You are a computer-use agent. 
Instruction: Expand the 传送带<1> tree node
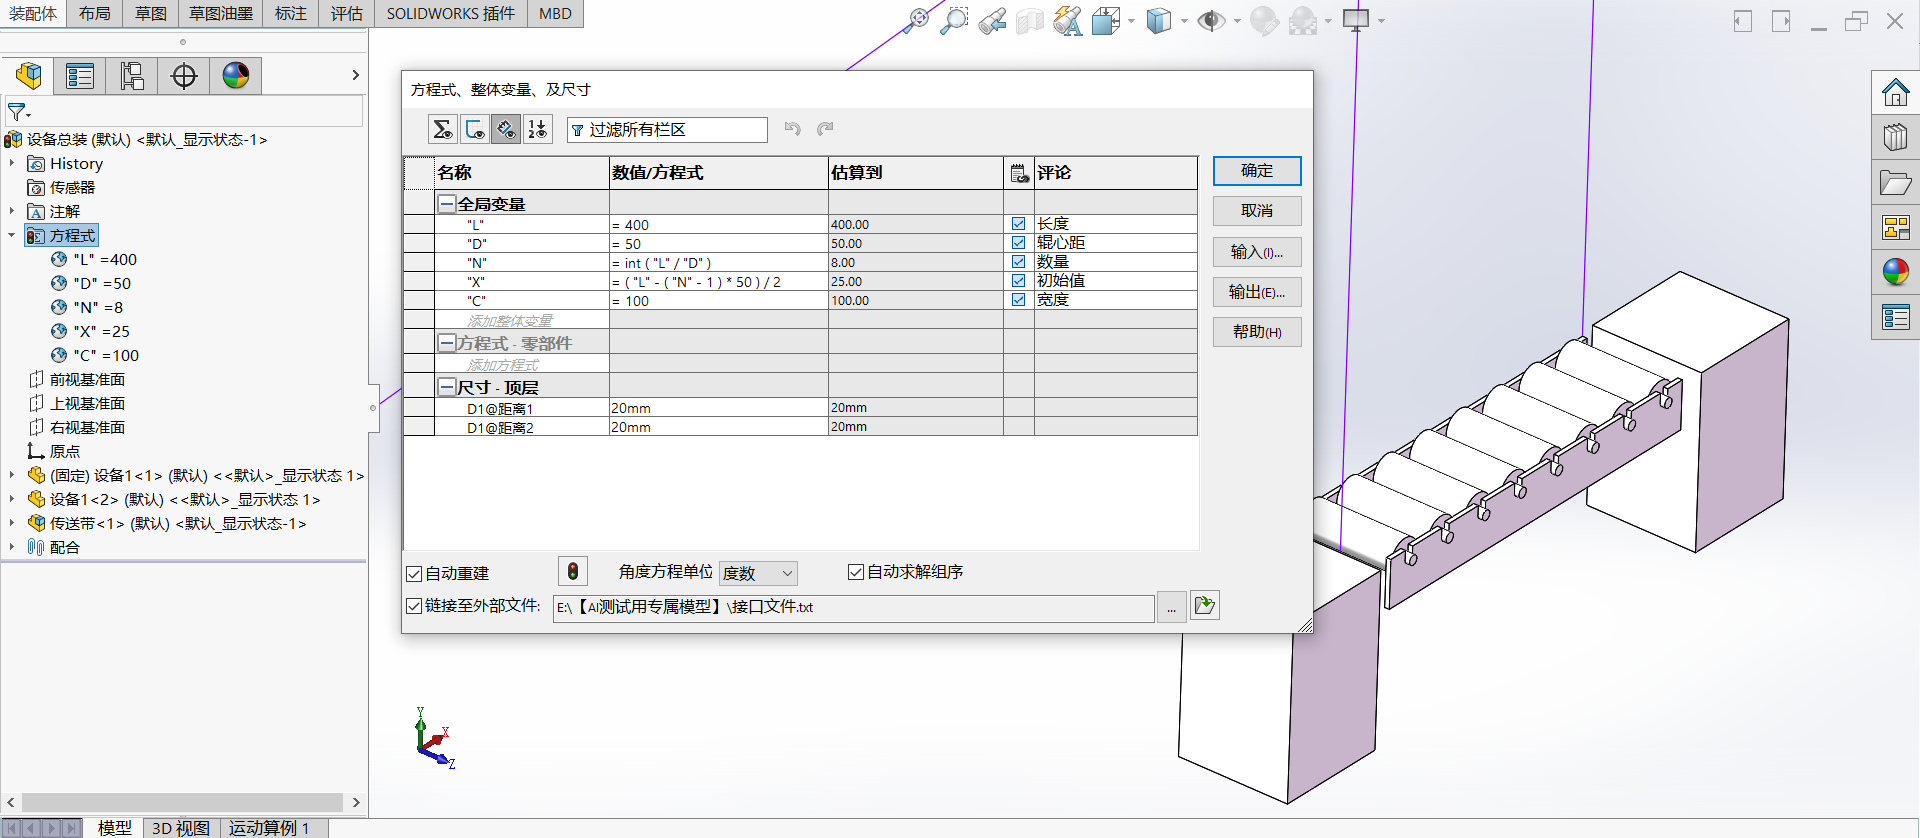tap(12, 523)
